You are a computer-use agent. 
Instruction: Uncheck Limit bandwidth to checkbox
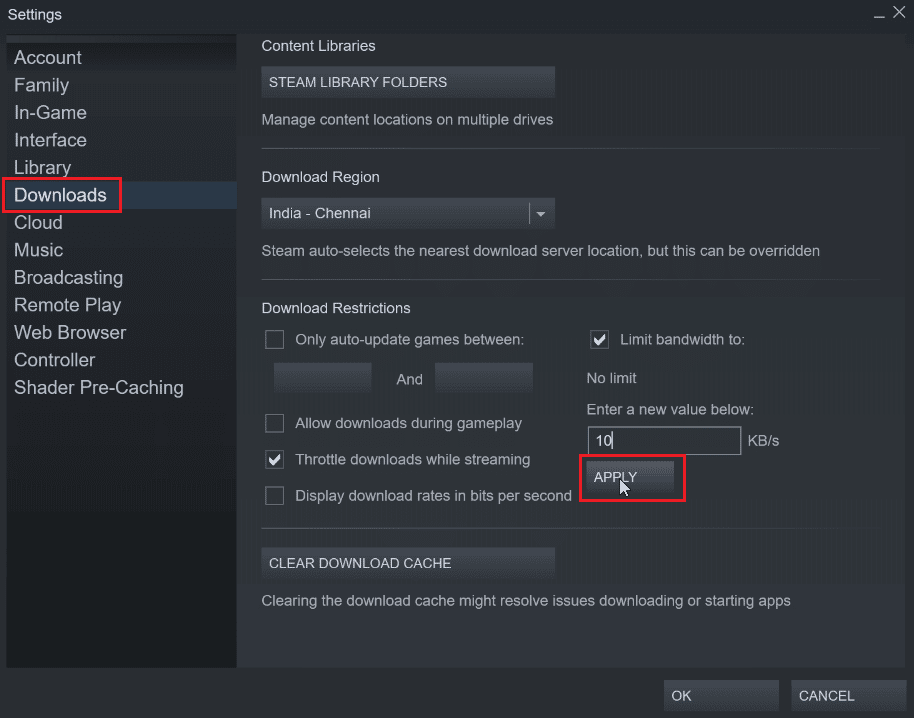point(599,339)
